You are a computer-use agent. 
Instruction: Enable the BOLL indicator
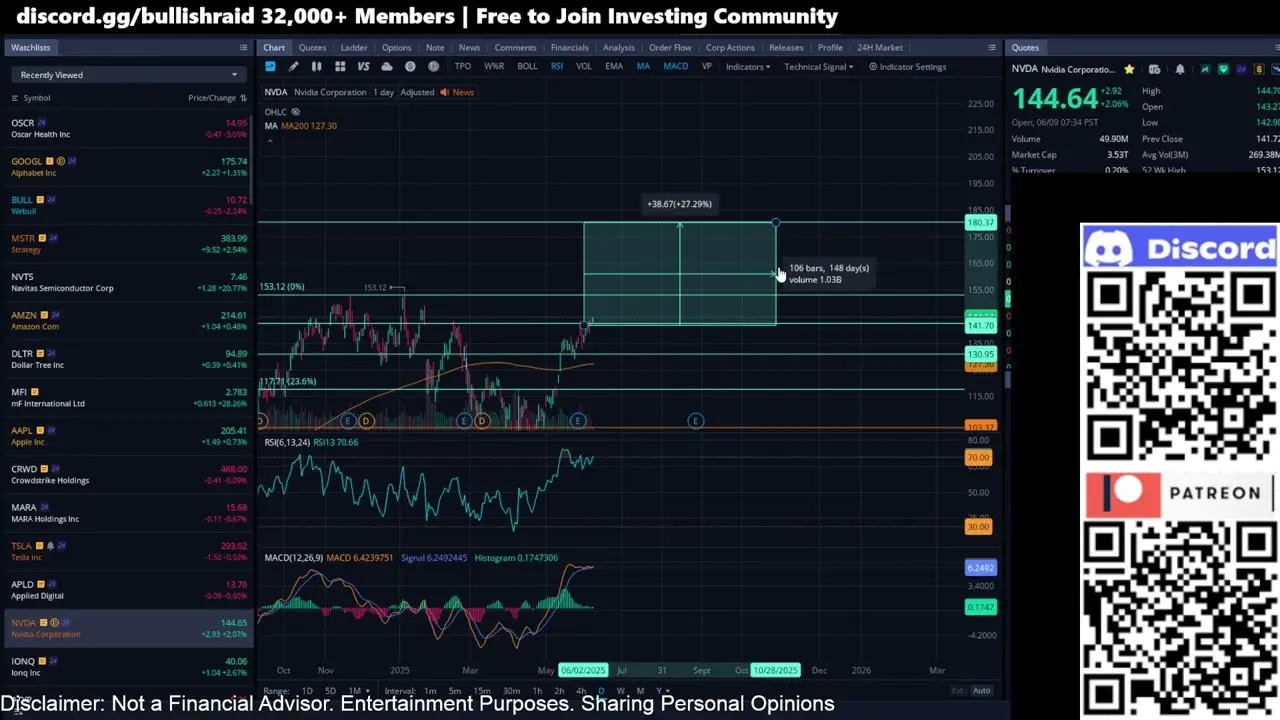click(x=527, y=67)
